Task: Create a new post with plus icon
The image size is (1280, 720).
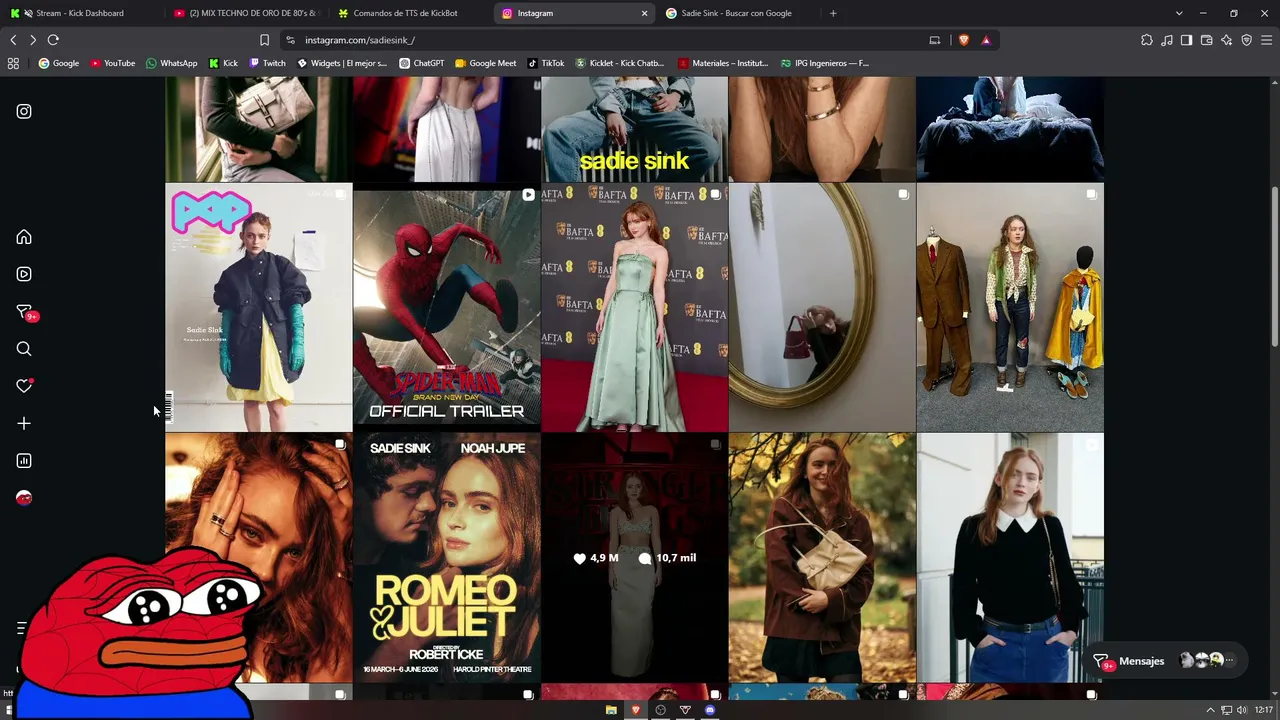Action: click(x=24, y=423)
